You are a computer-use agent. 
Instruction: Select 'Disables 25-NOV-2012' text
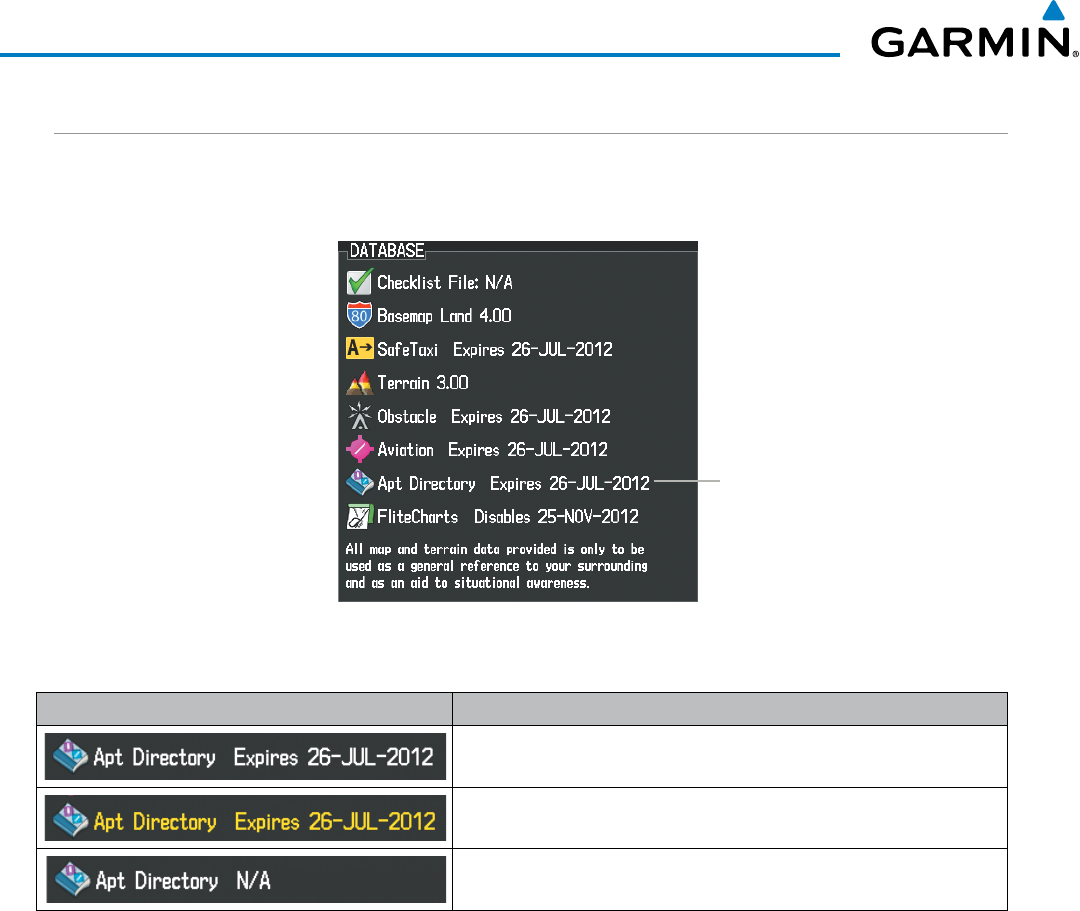[556, 516]
